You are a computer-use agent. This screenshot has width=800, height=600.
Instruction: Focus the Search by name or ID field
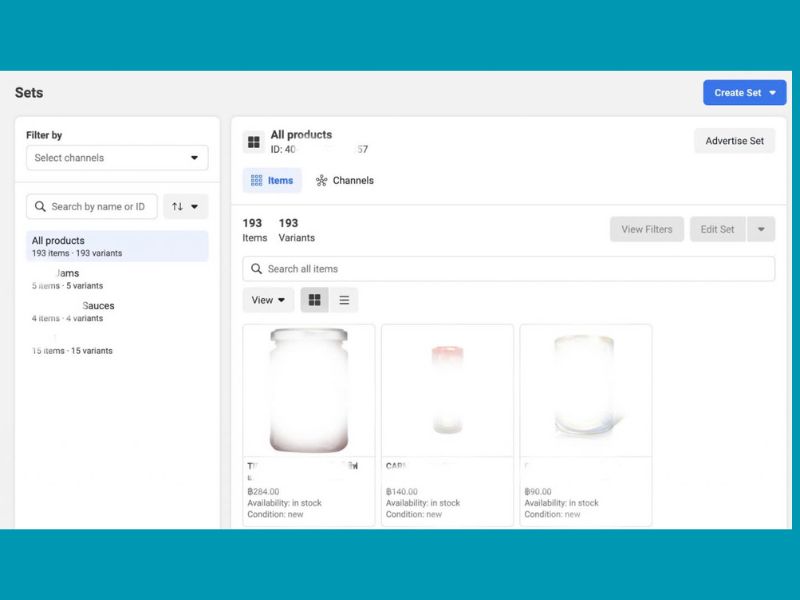coord(92,207)
